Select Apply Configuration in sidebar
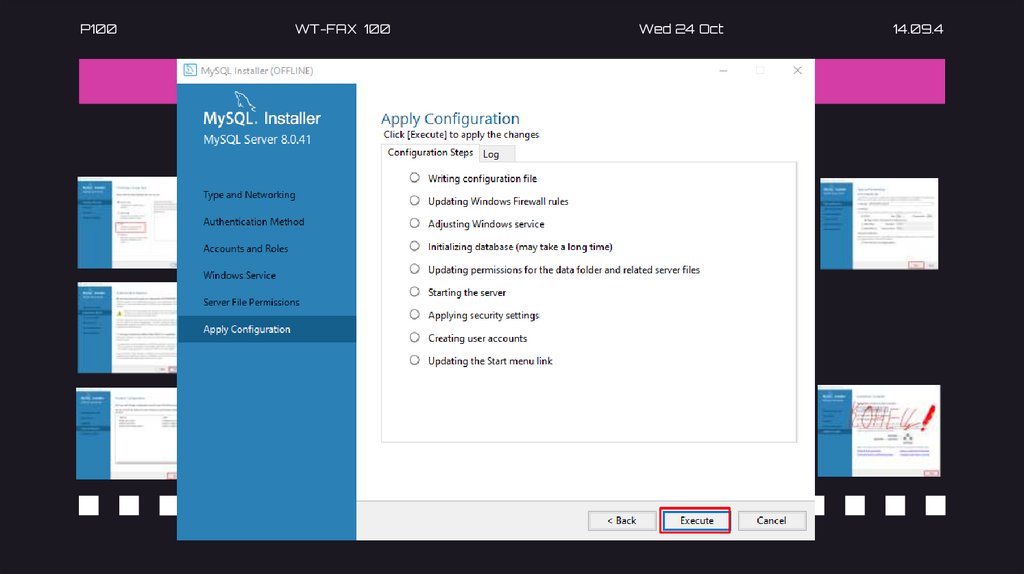Screen dimensions: 1024x574 [x=266, y=329]
